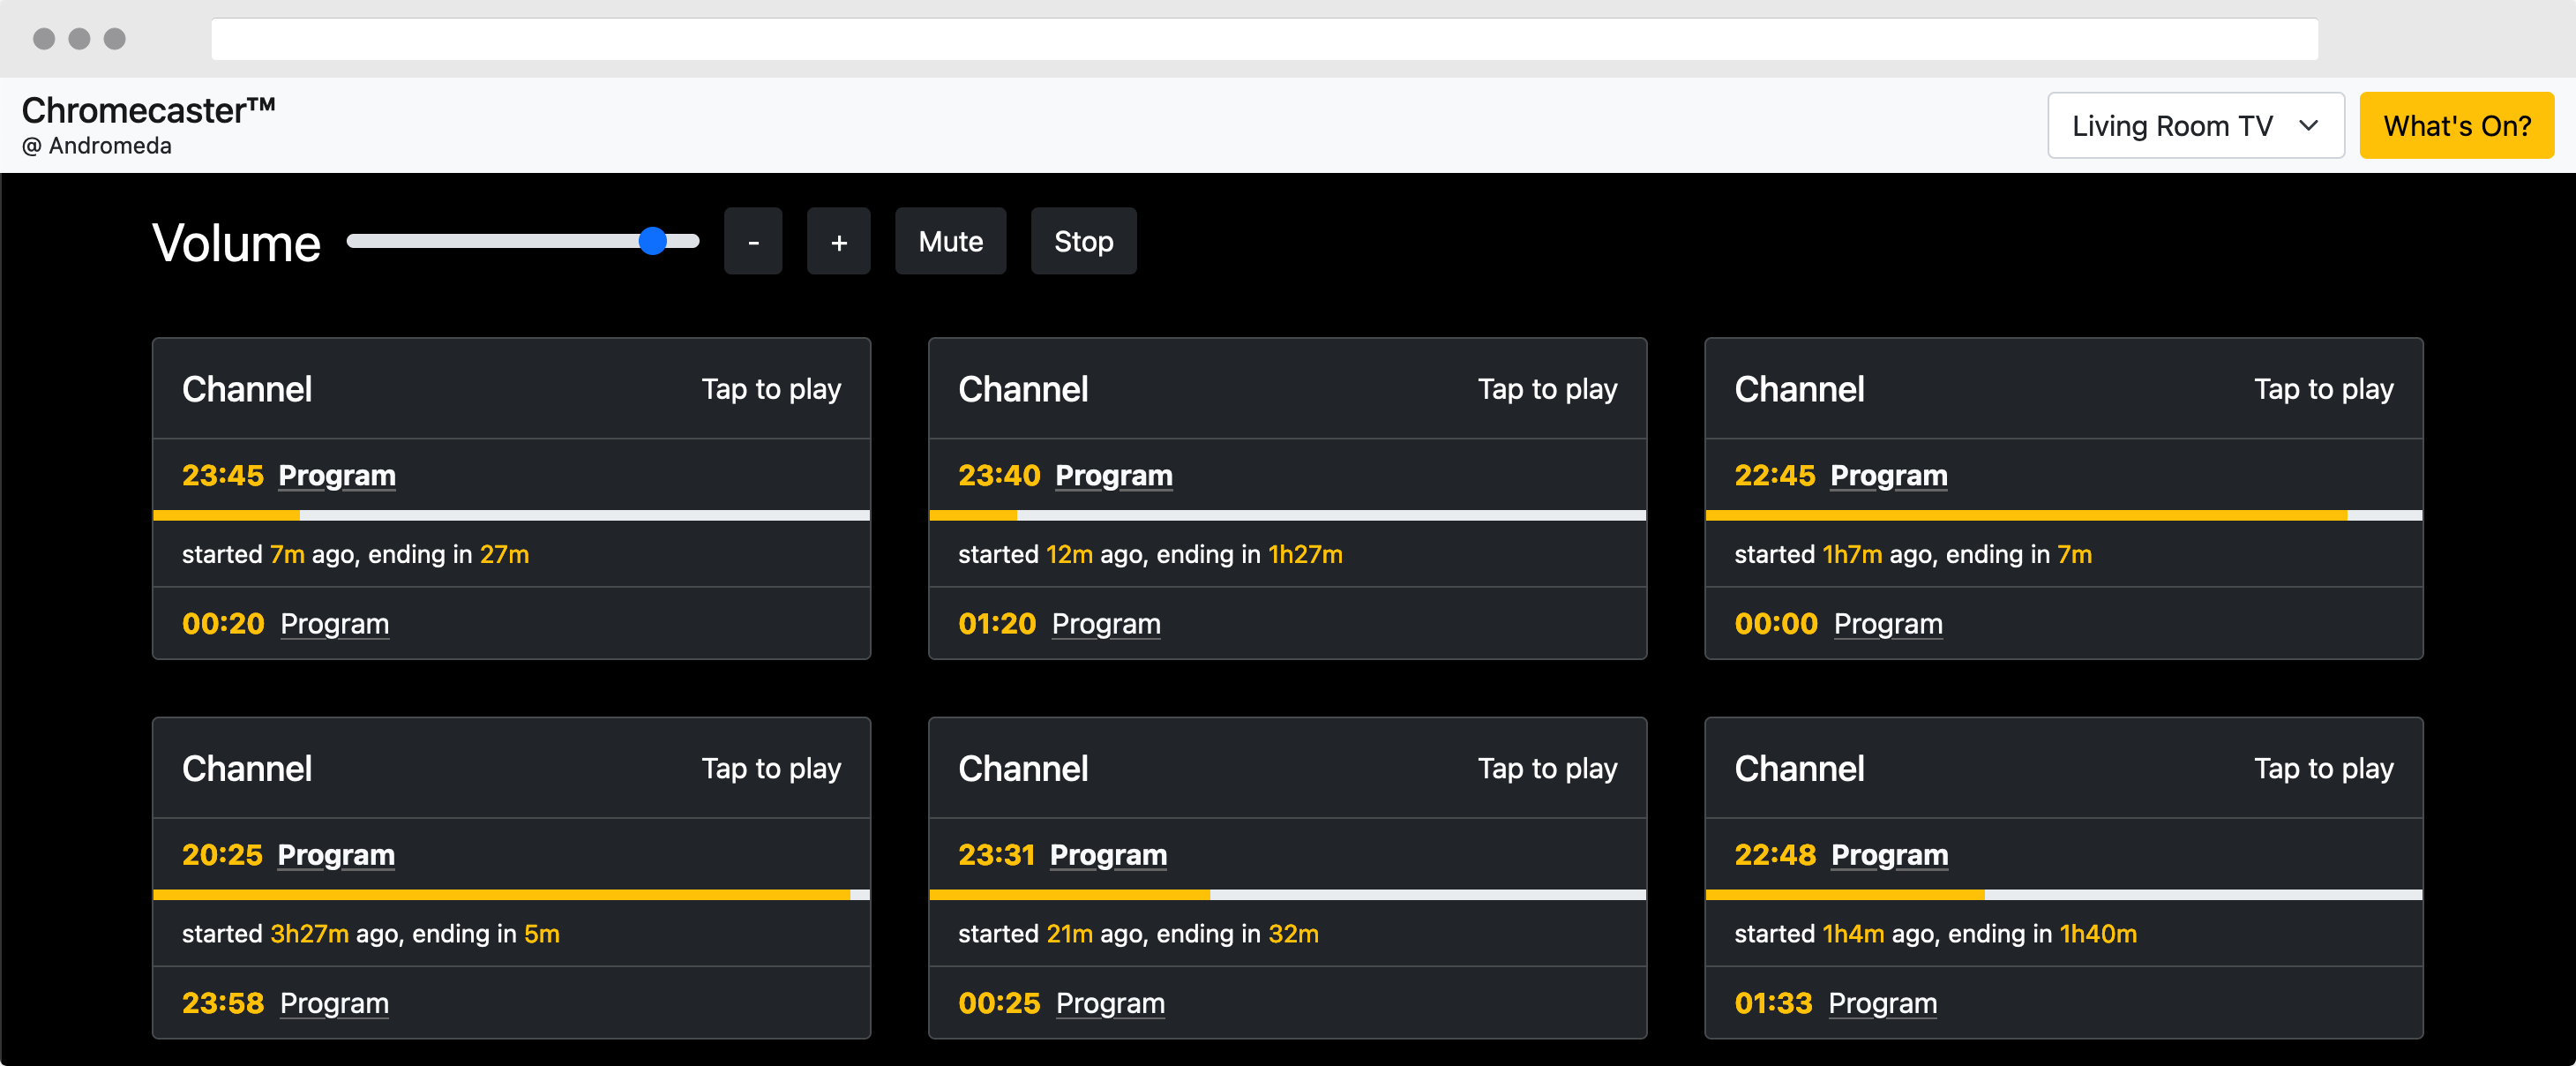
Task: Tap to play the channel showing 20:25 Program
Action: pyautogui.click(x=771, y=768)
